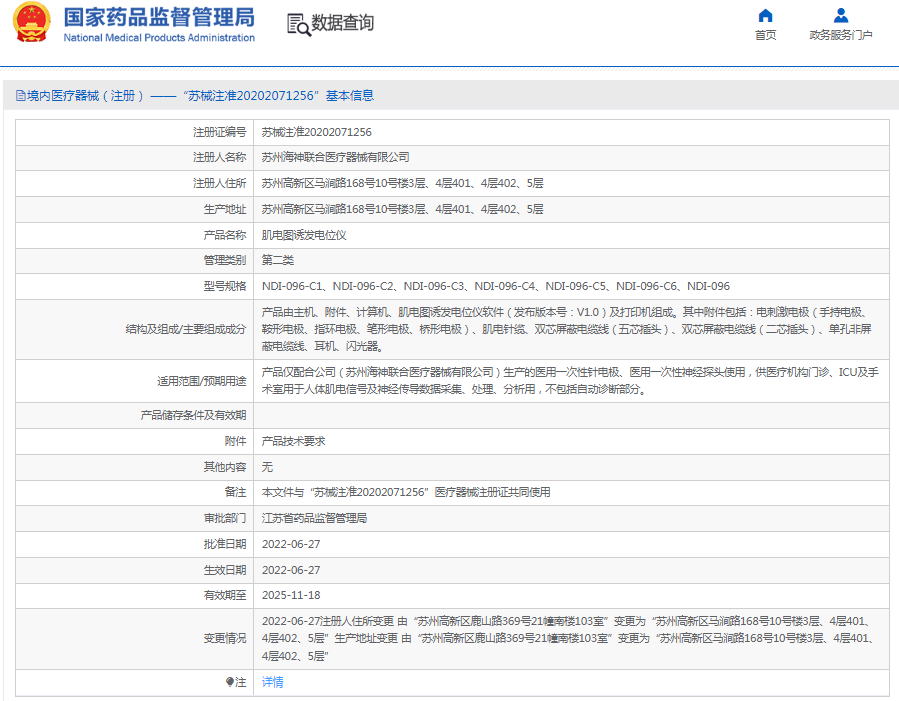Click the 数据查询 magnifier icon
Image resolution: width=899 pixels, height=701 pixels.
(298, 25)
